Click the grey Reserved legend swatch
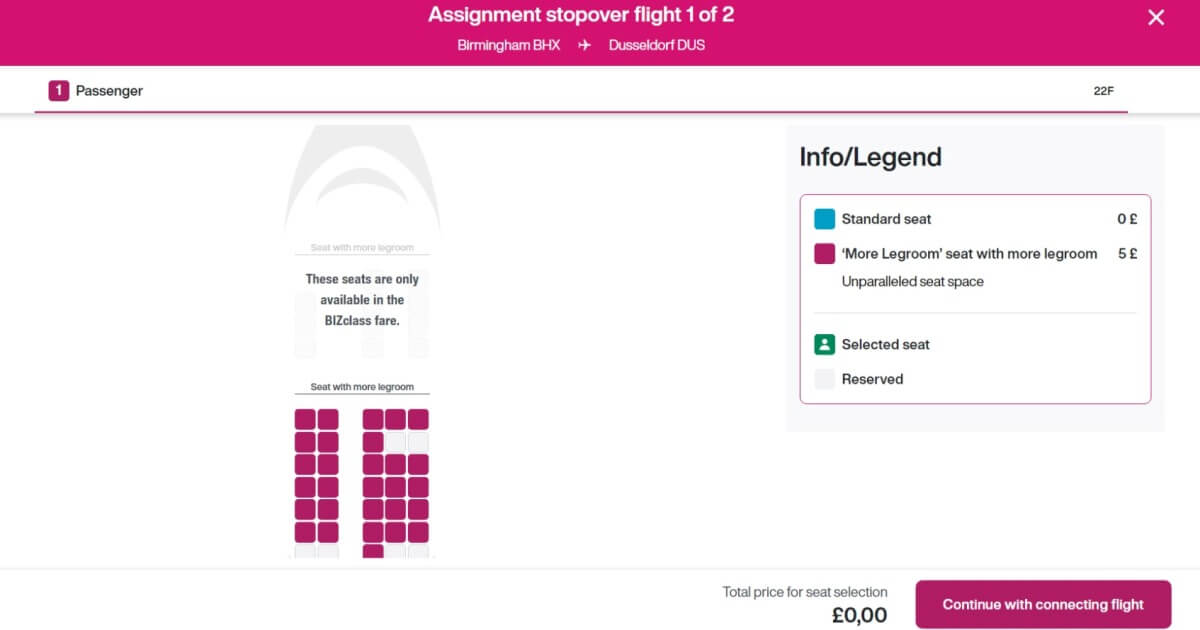1200x630 pixels. pyautogui.click(x=824, y=379)
